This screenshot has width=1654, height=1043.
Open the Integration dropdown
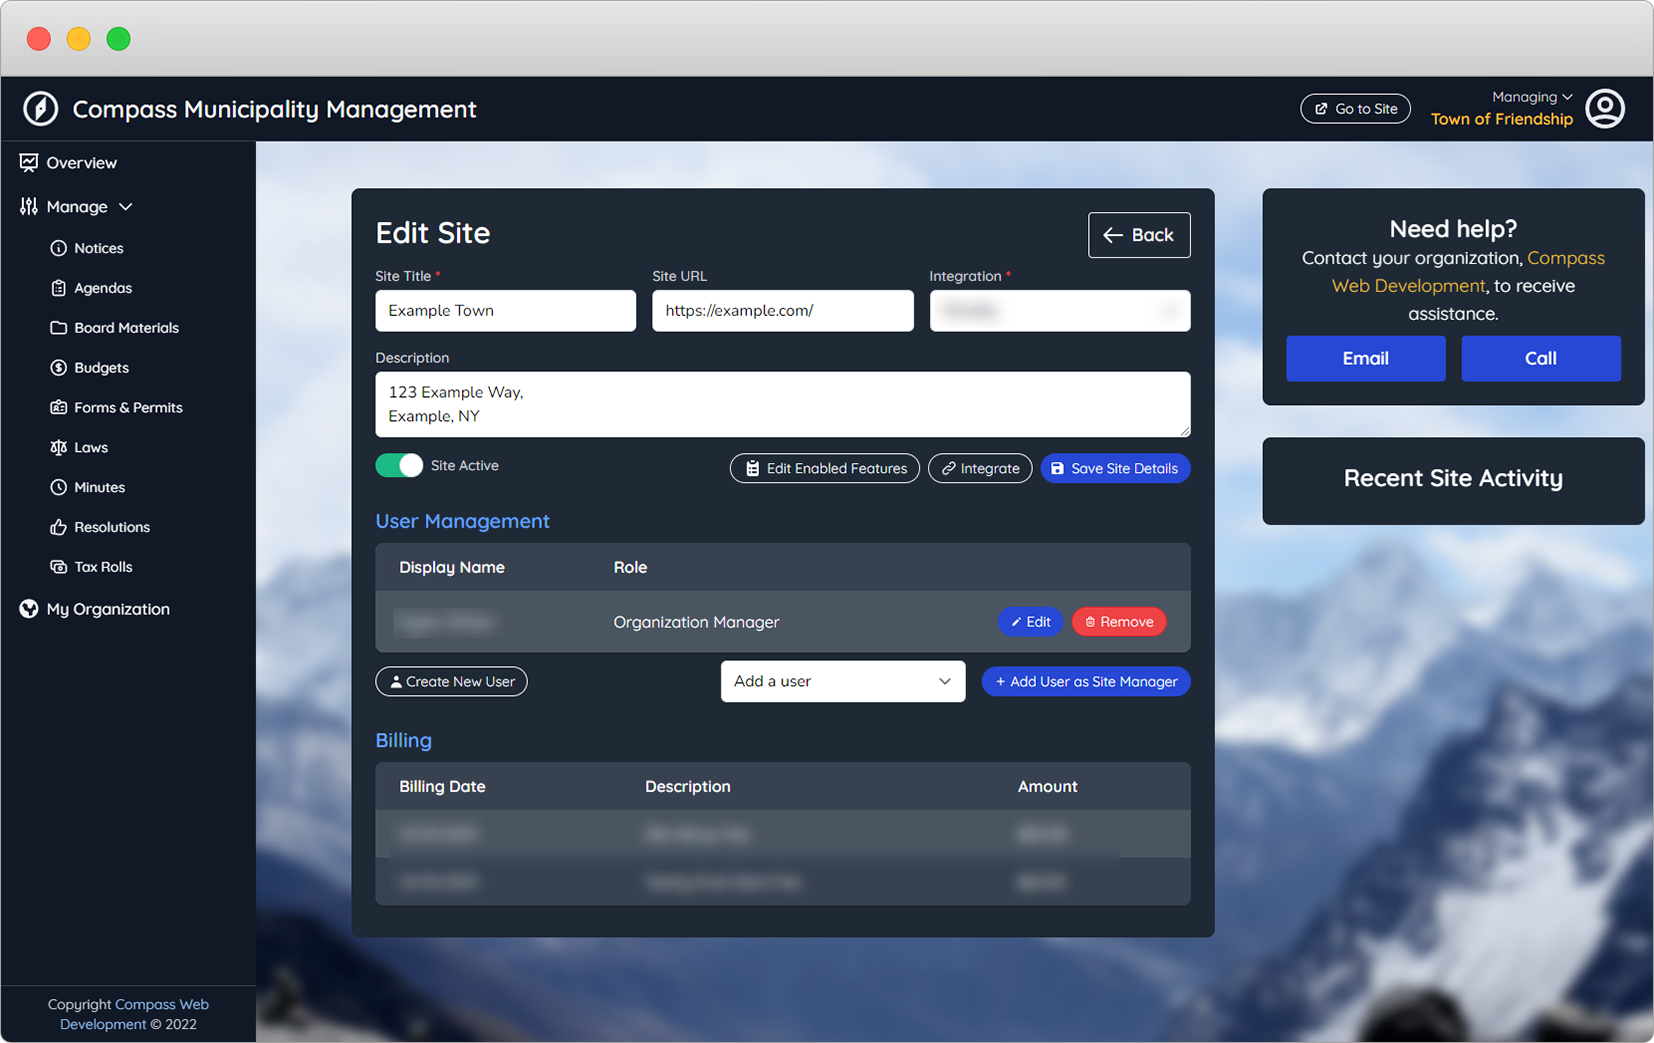[1059, 311]
